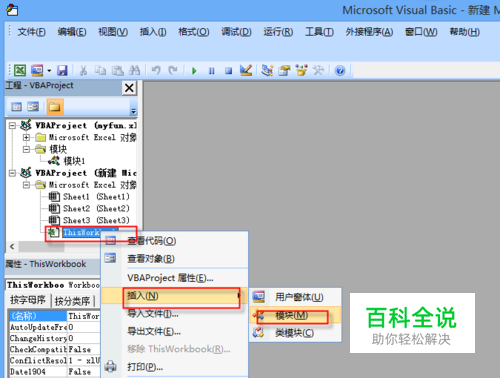Open the 运行(R) menu
The width and height of the screenshot is (500, 378).
coord(278,32)
